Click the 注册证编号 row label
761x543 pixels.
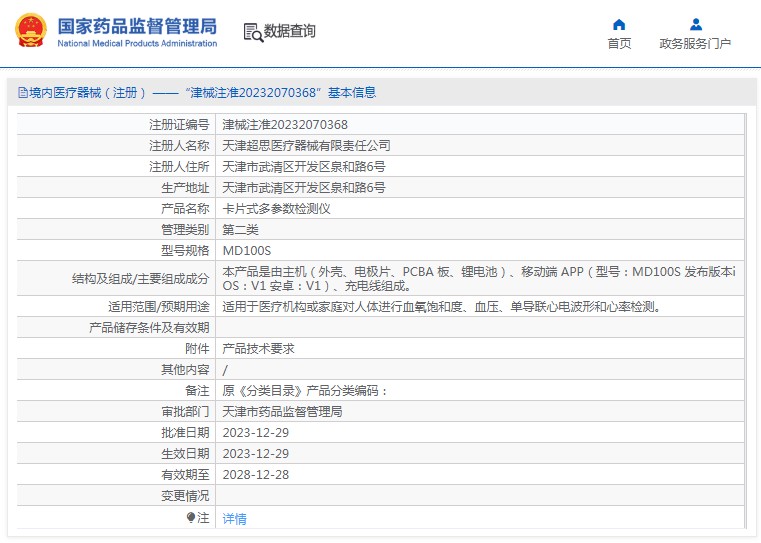pyautogui.click(x=179, y=125)
